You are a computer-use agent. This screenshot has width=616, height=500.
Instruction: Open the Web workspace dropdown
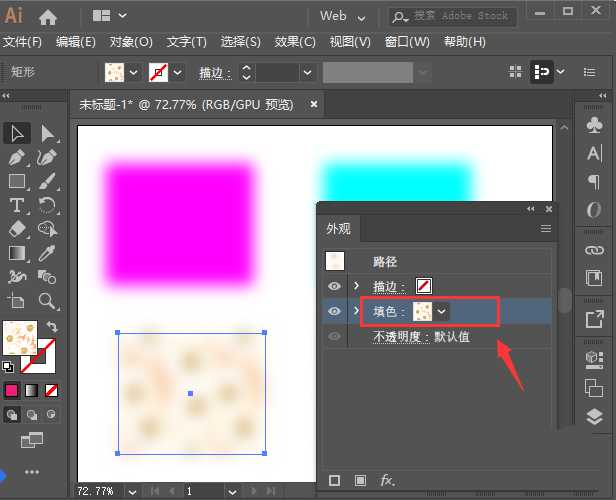pos(341,16)
